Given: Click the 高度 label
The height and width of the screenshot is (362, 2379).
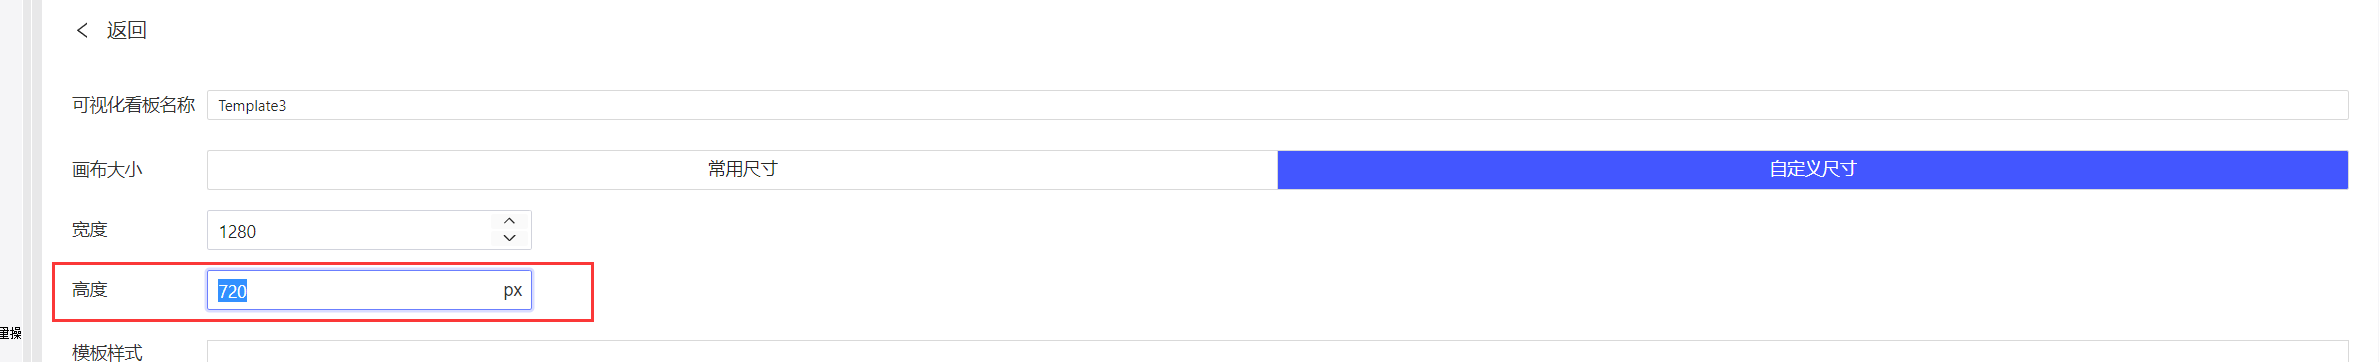Looking at the screenshot, I should (89, 290).
